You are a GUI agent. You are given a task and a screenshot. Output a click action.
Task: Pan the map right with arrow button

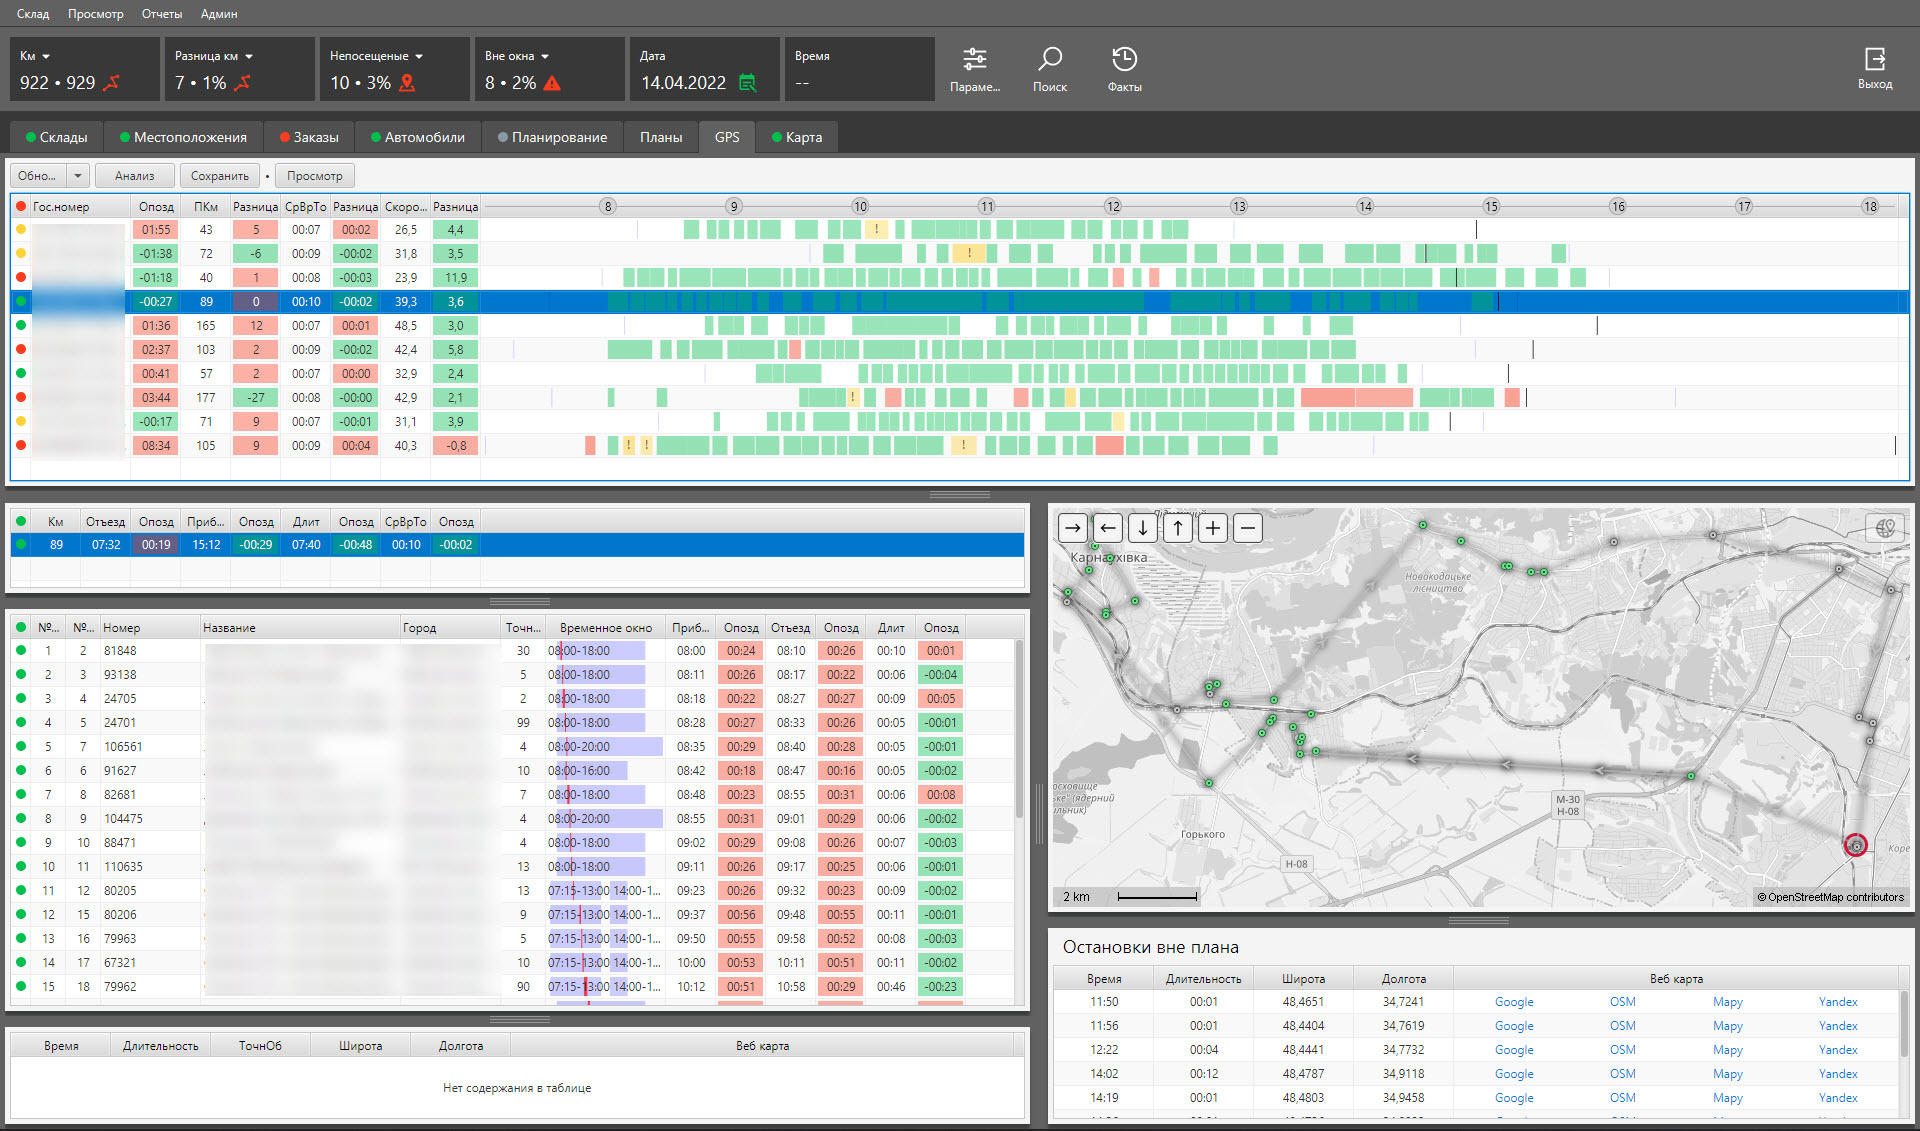click(1073, 528)
